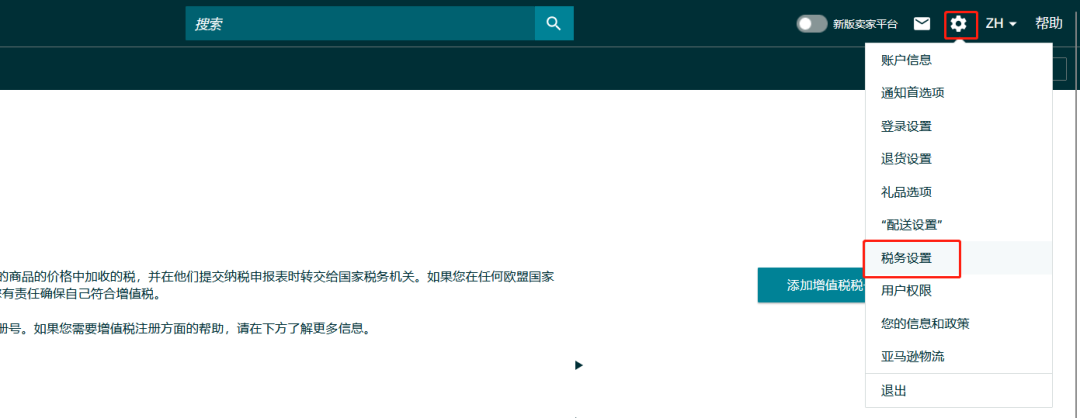Choose 您的信息和政策 menu entry
1080x418 pixels.
(925, 324)
